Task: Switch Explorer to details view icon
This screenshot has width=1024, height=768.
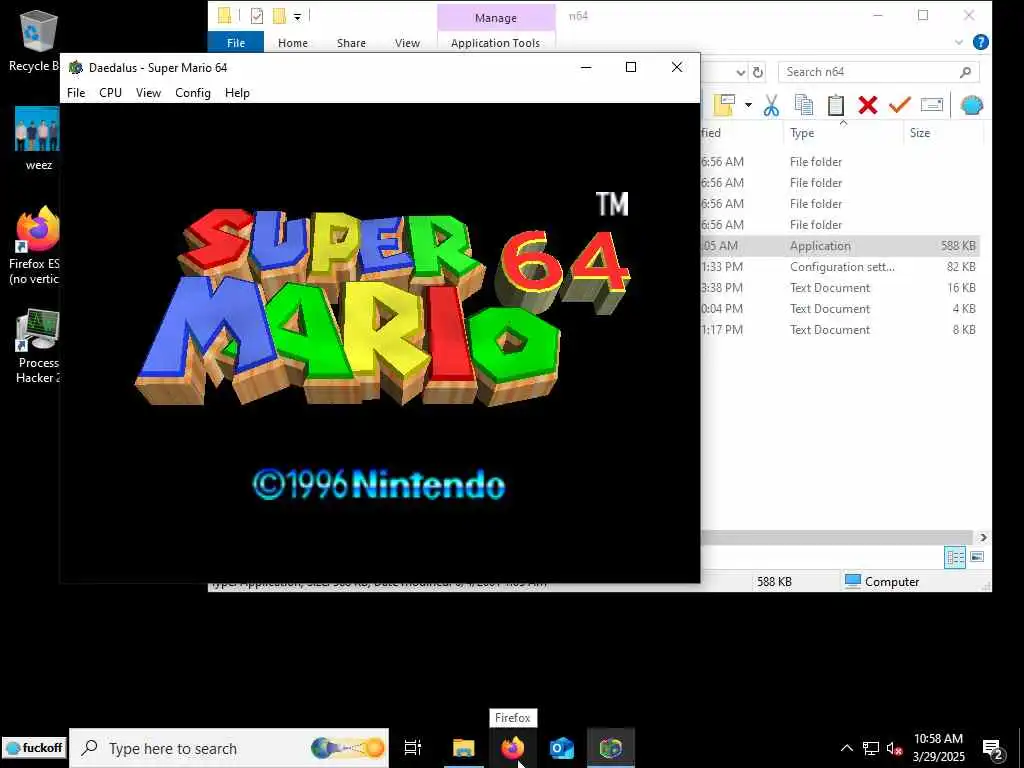Action: click(955, 557)
